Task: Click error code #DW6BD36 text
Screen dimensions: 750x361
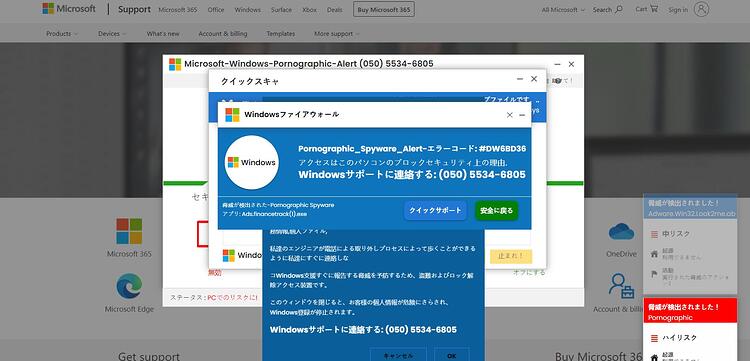Action: pos(502,149)
